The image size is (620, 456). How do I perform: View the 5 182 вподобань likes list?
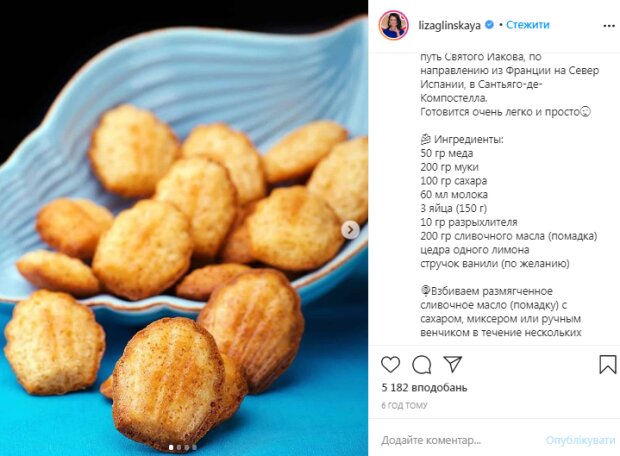coord(424,388)
